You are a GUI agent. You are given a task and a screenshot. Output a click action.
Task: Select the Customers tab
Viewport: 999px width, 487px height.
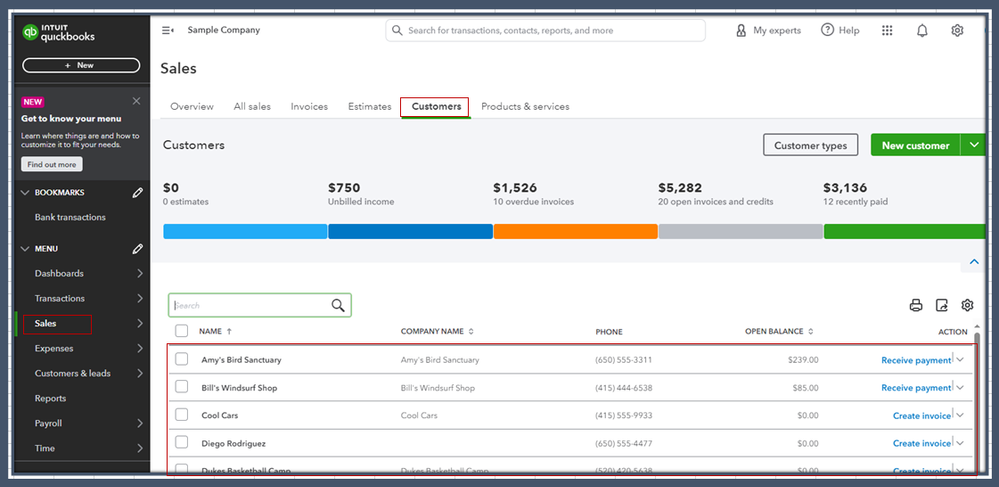pyautogui.click(x=436, y=106)
